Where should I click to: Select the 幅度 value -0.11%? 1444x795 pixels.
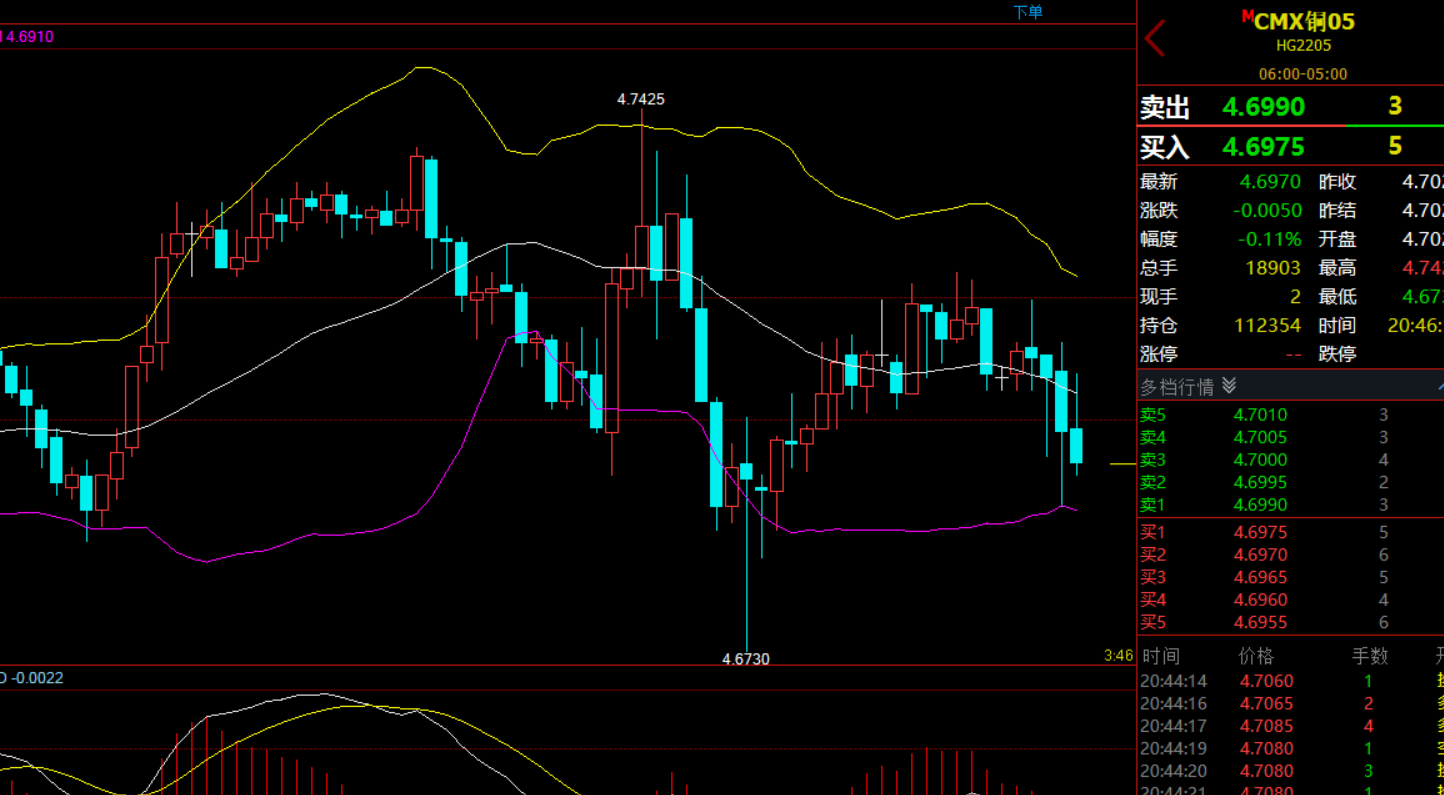tap(1270, 240)
